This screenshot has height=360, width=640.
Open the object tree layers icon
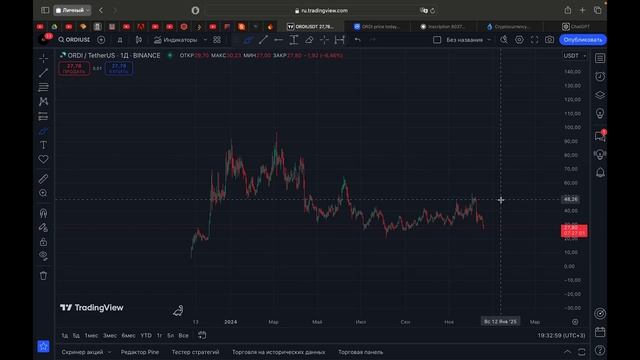coord(600,95)
